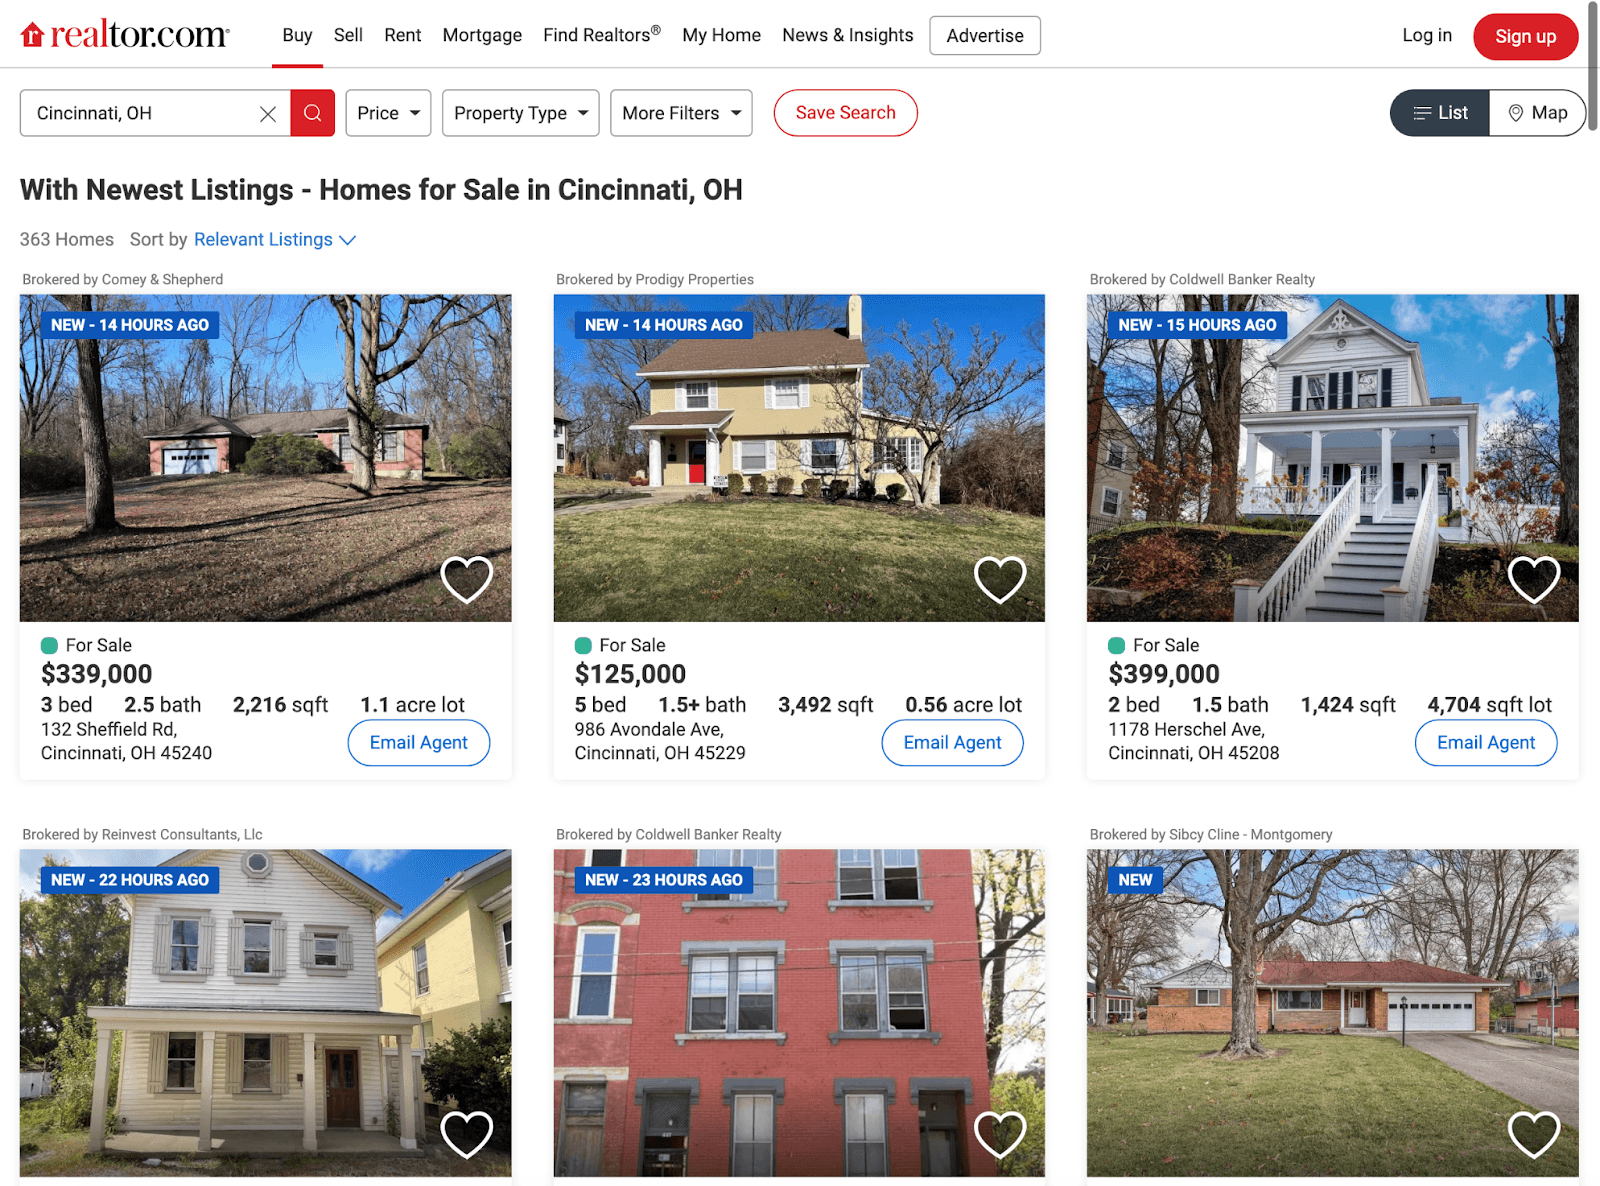This screenshot has height=1186, width=1600.
Task: Heart the 1178 Herschel Ave listing
Action: (1534, 579)
